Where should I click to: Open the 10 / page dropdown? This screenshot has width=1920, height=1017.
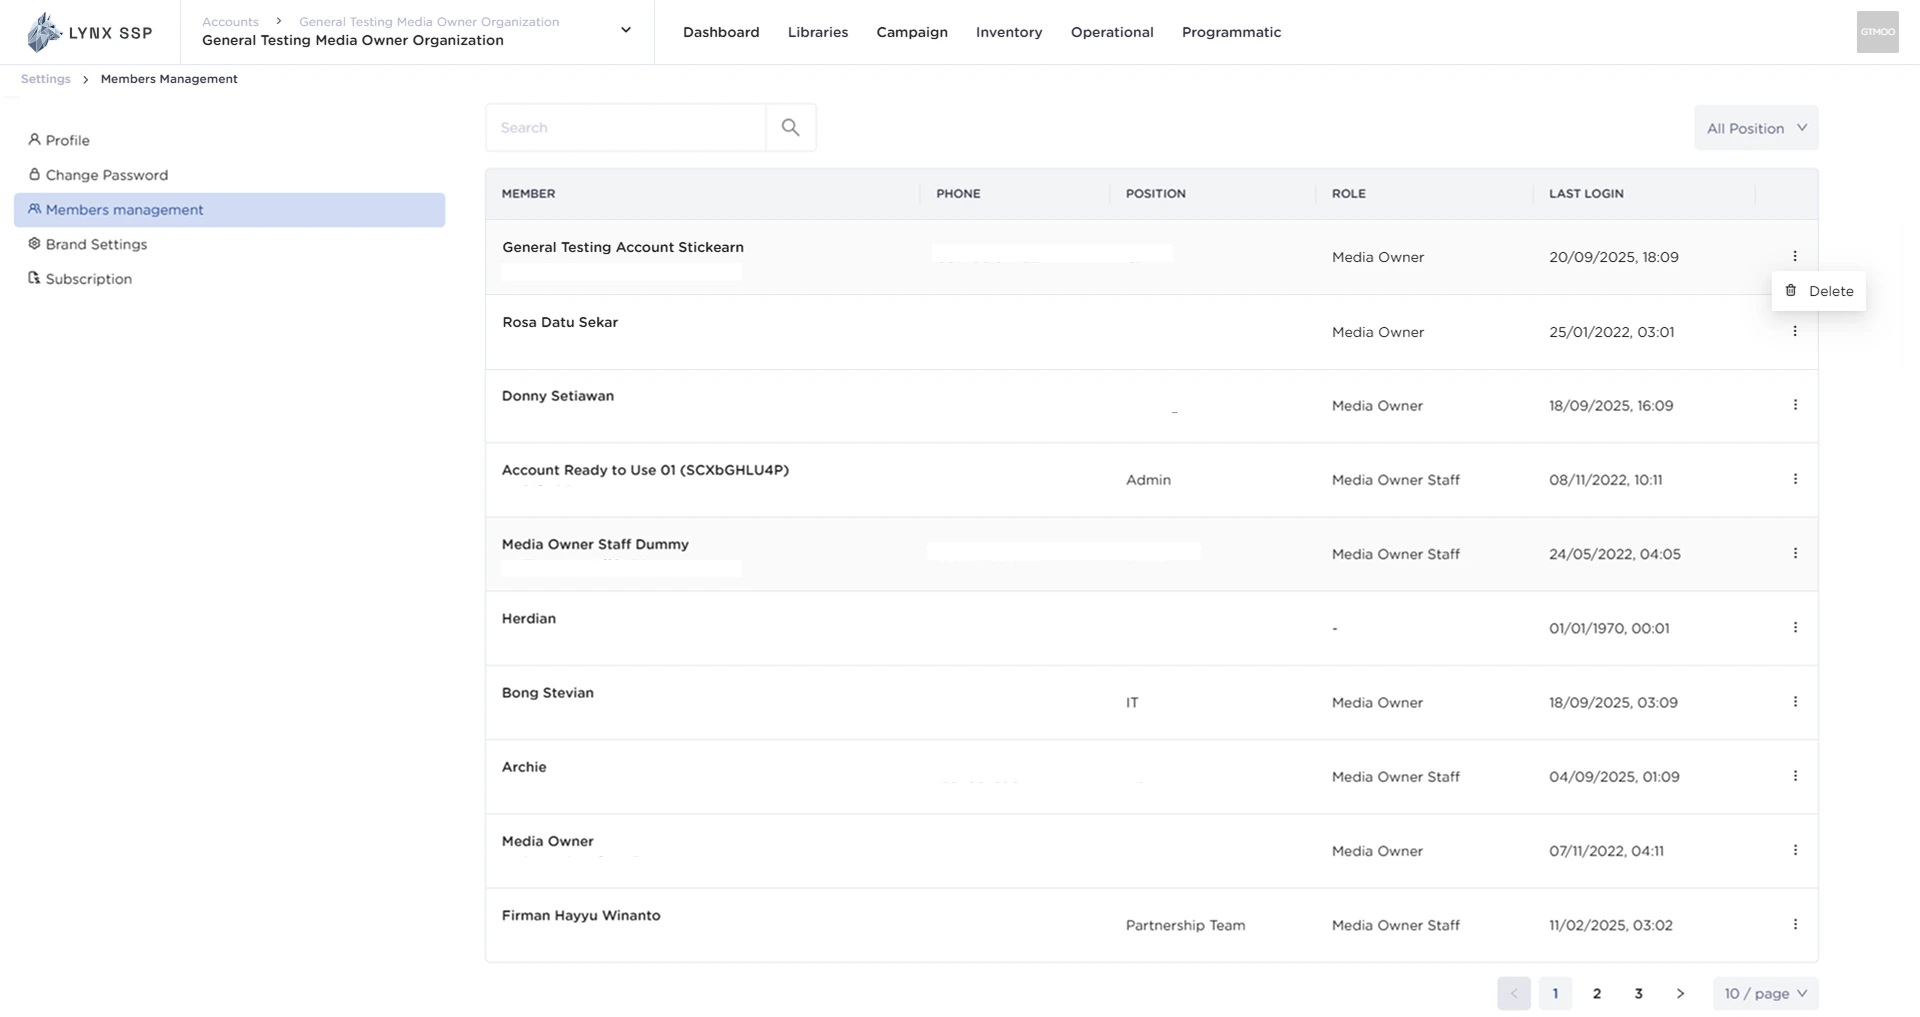click(1765, 993)
